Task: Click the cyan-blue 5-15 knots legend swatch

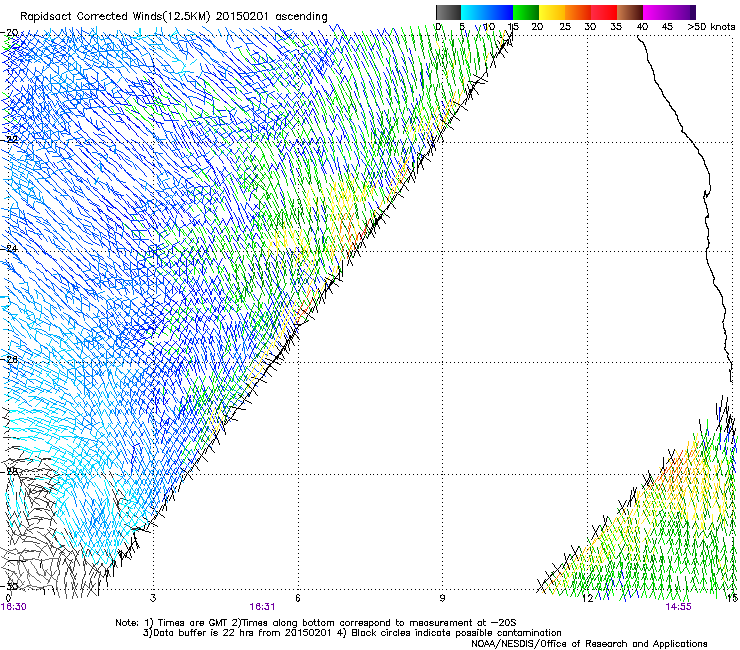Action: tap(487, 12)
